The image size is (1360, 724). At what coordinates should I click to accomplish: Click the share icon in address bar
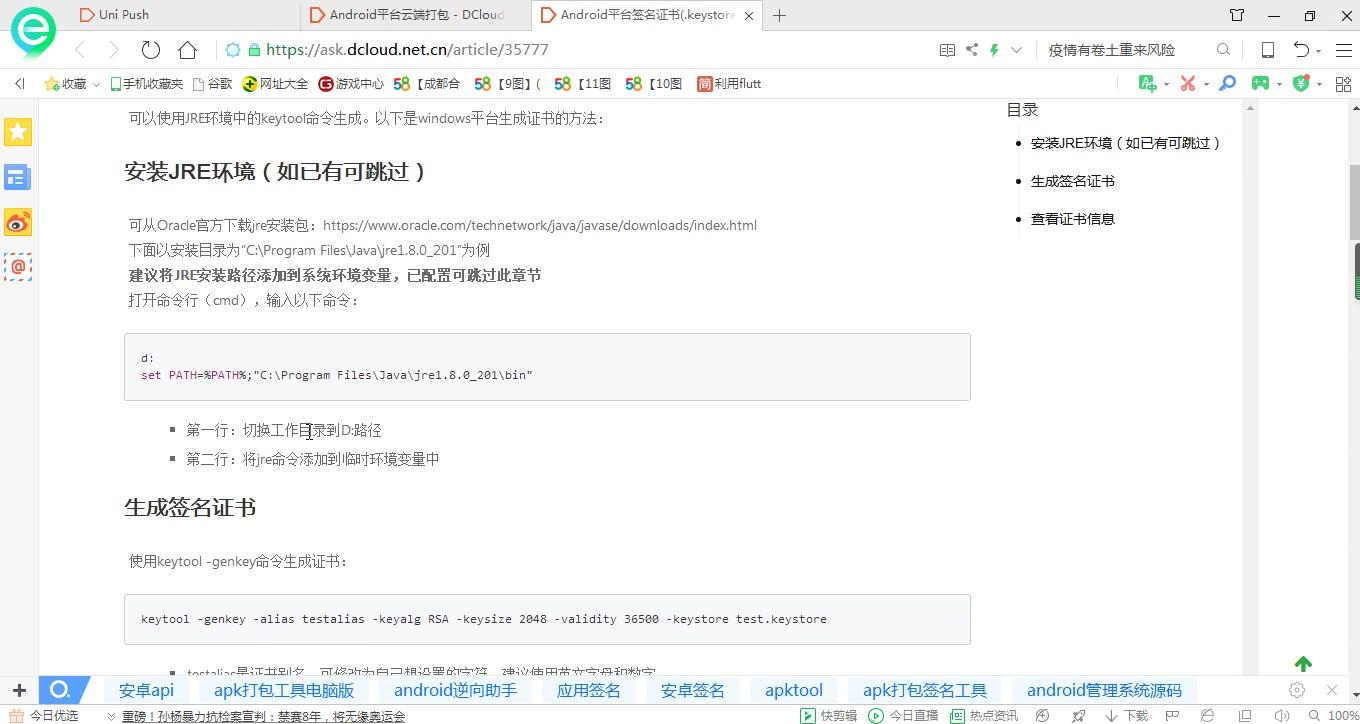pos(971,50)
